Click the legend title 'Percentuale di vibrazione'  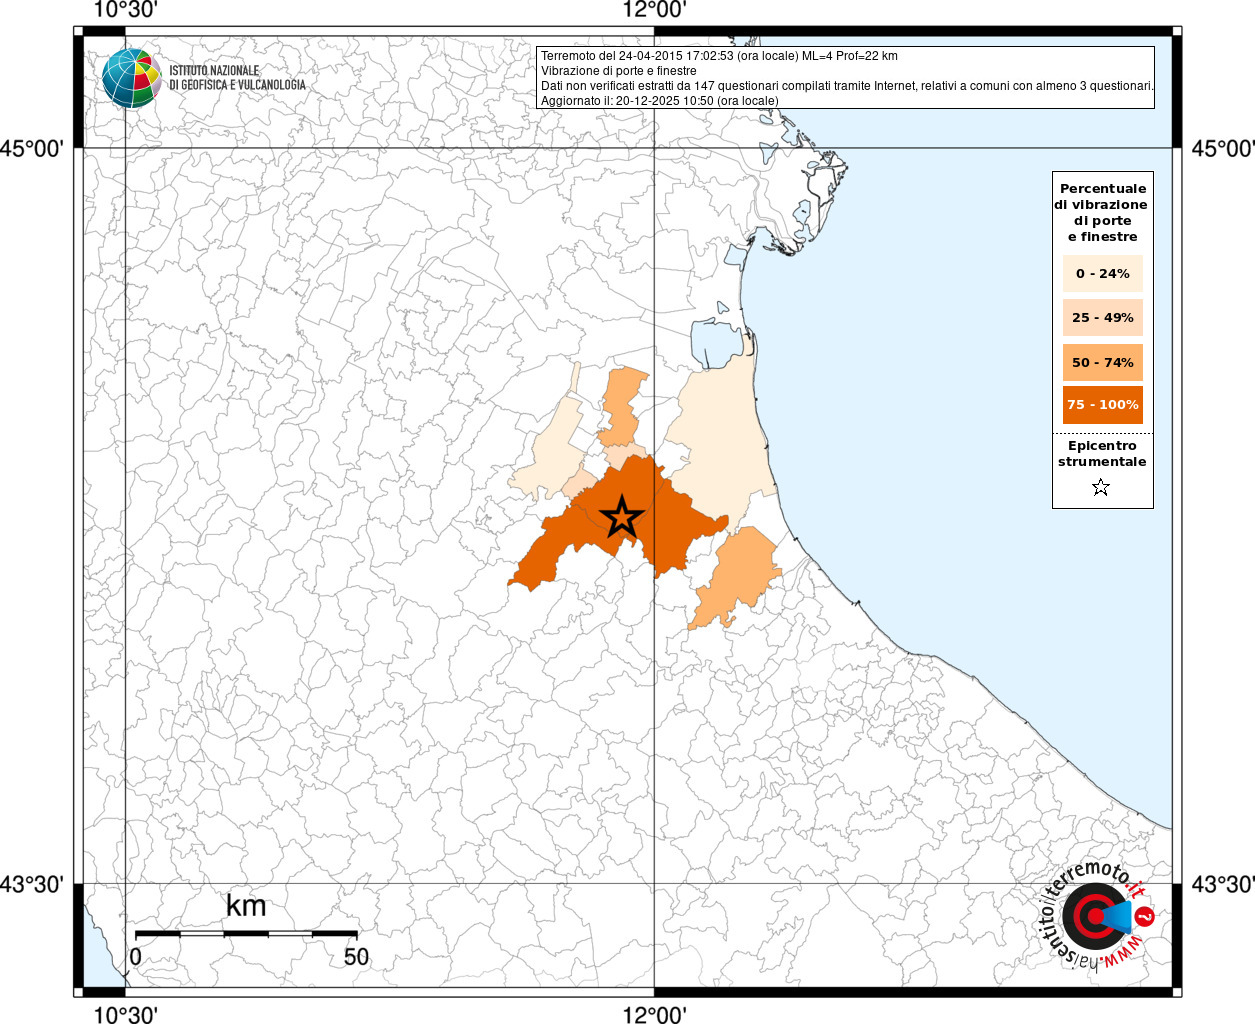[1102, 212]
